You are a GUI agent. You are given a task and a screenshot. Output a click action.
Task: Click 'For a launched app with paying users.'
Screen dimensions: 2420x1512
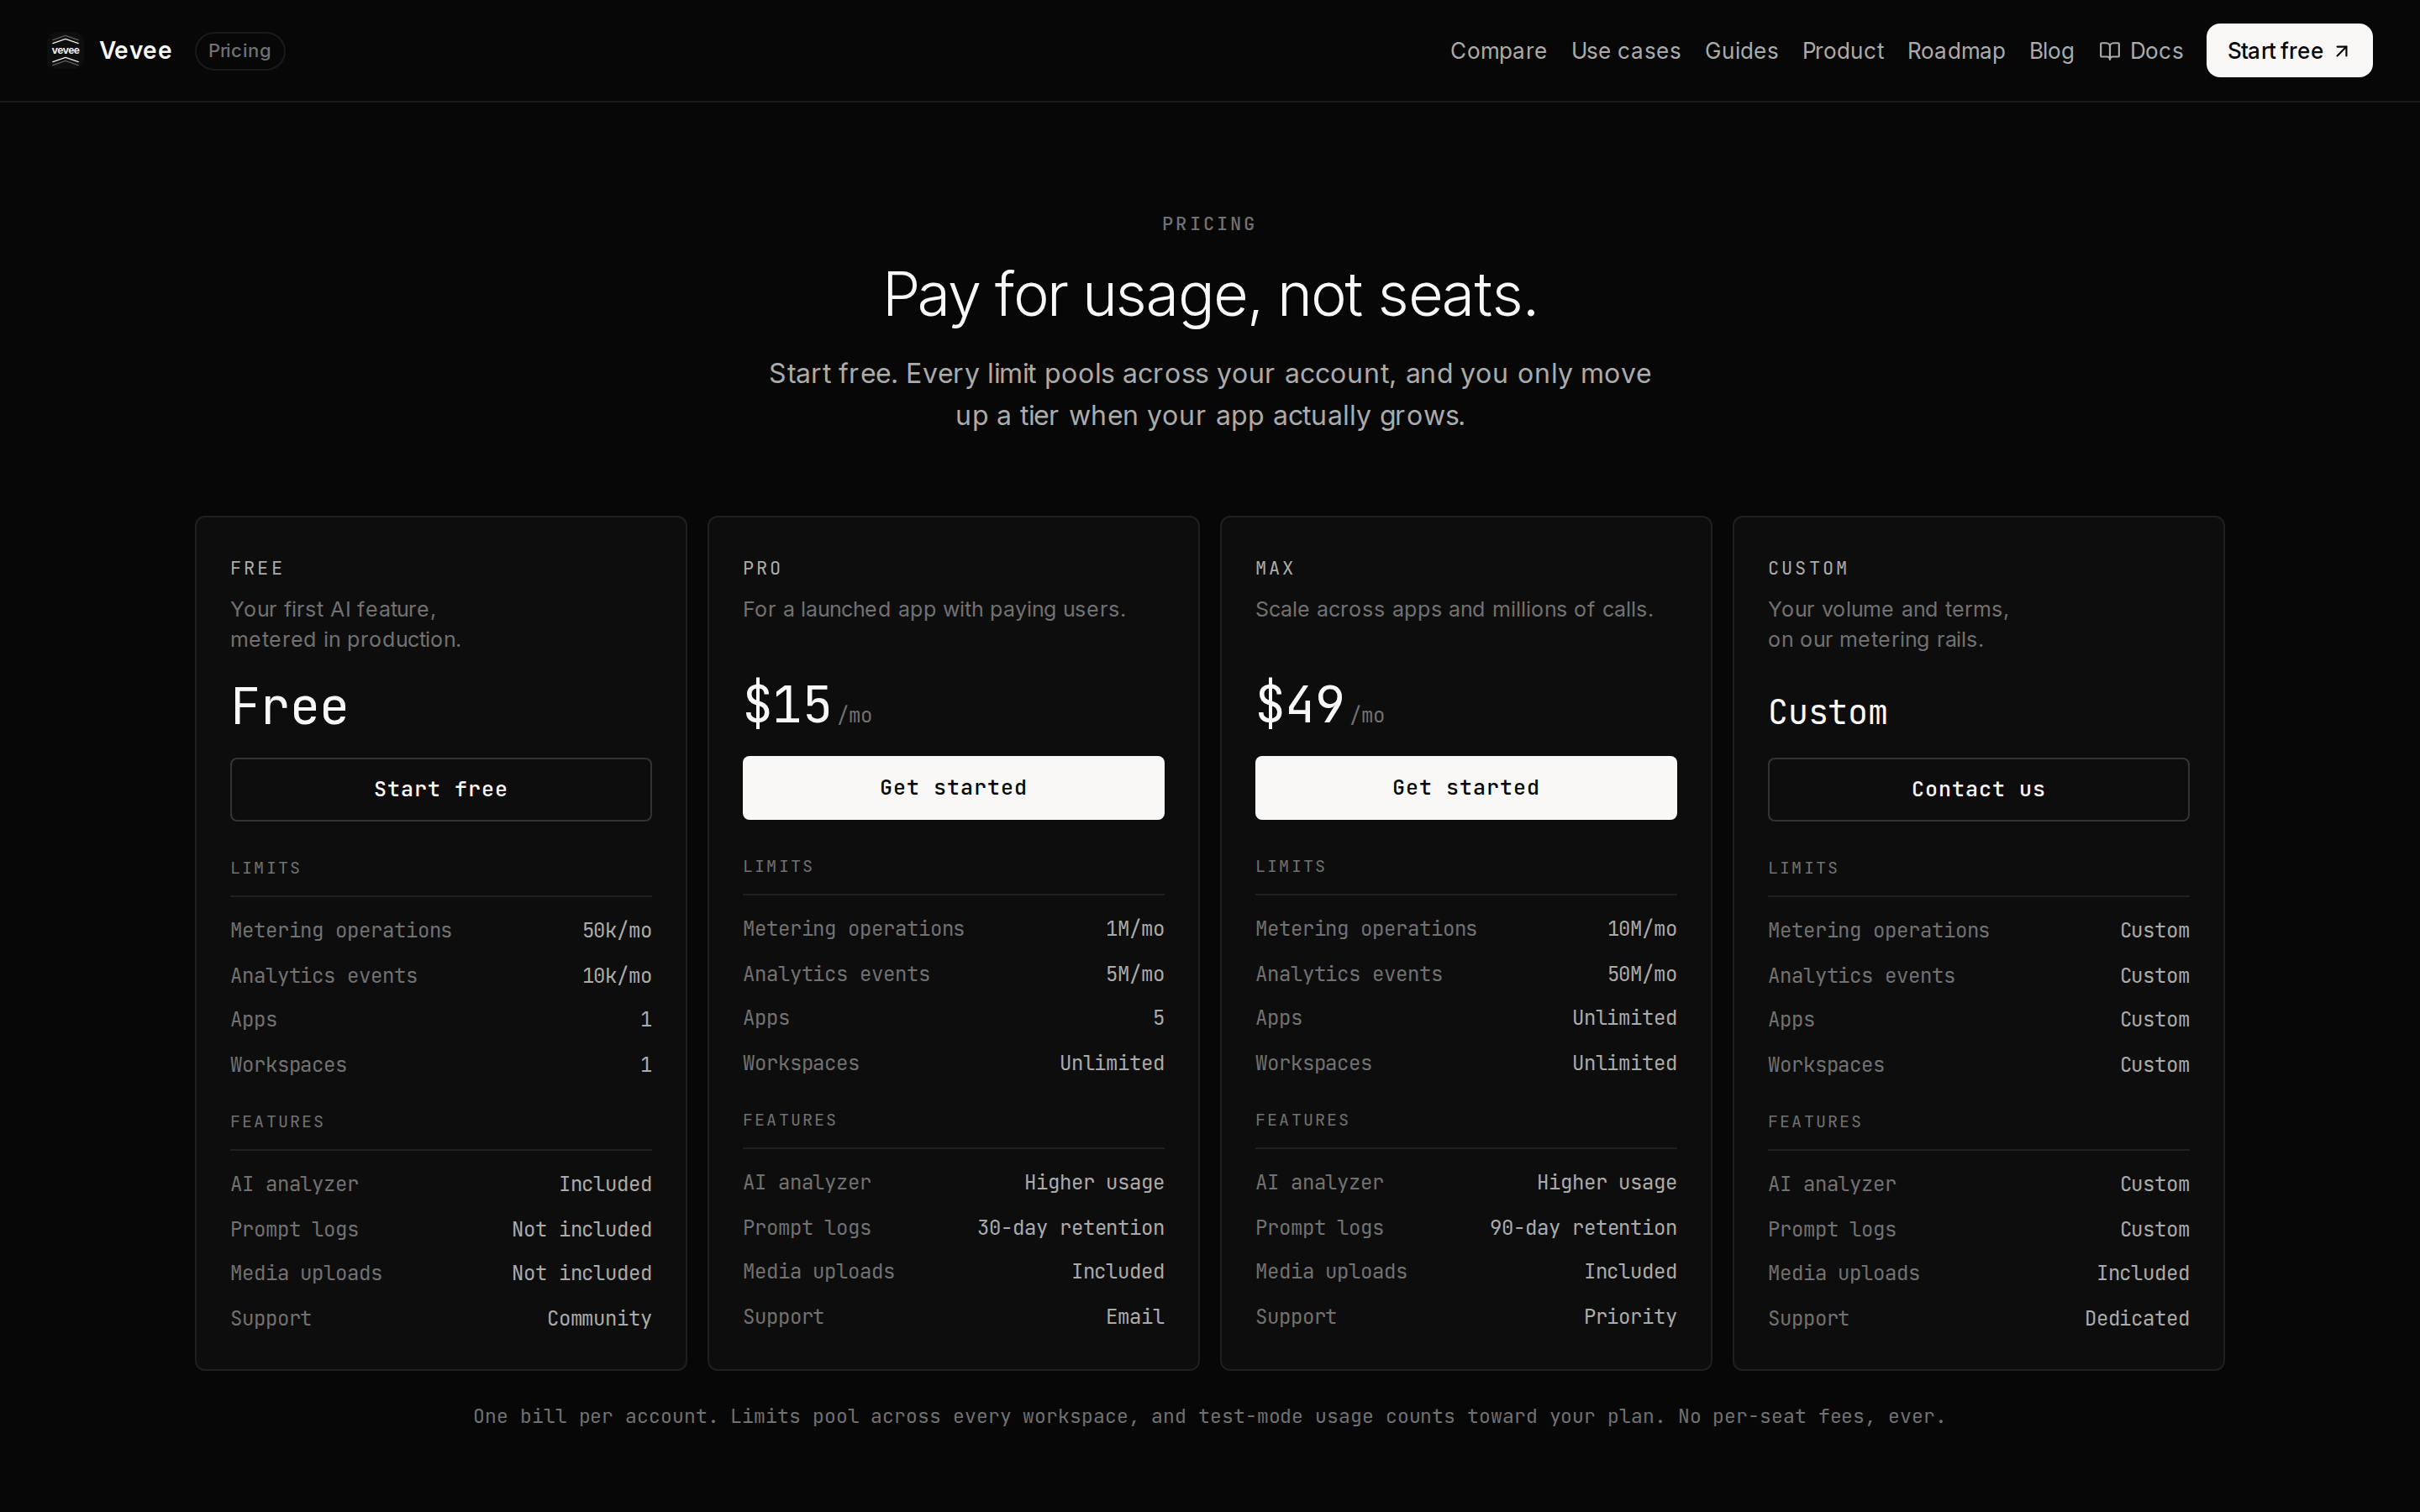coord(934,609)
